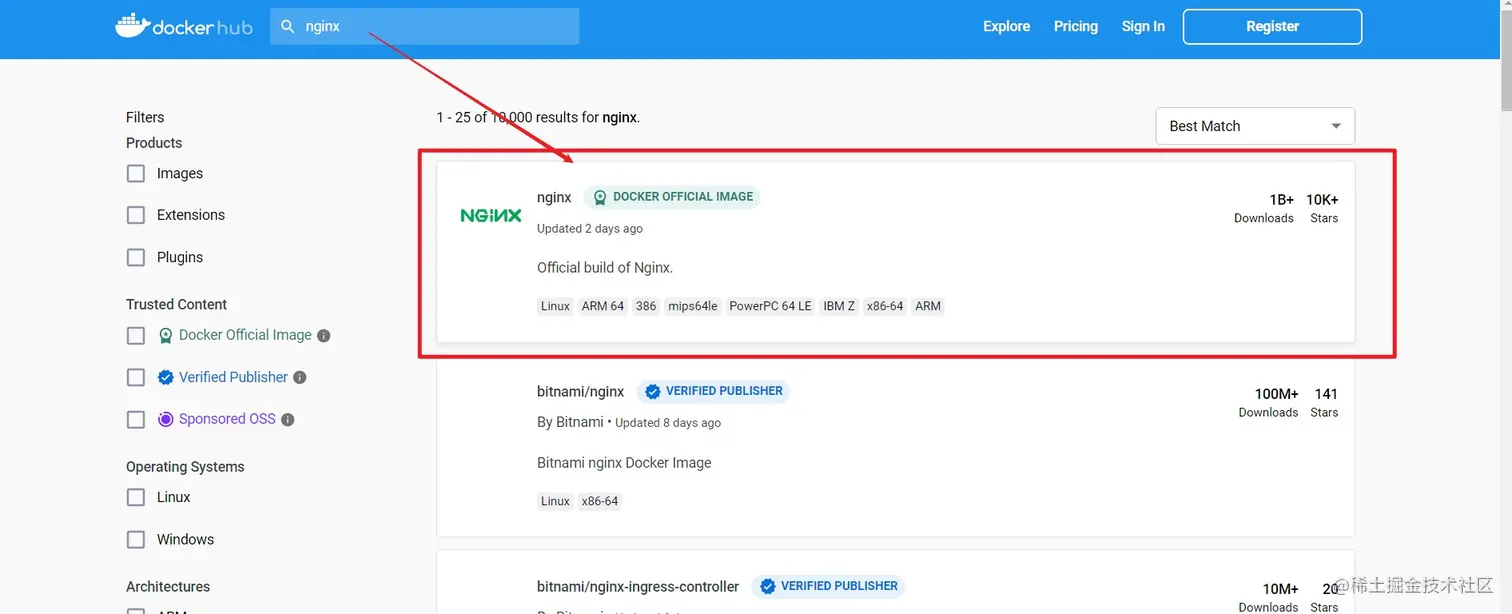1512x614 pixels.
Task: Click the mips64le architecture tag
Action: point(693,306)
